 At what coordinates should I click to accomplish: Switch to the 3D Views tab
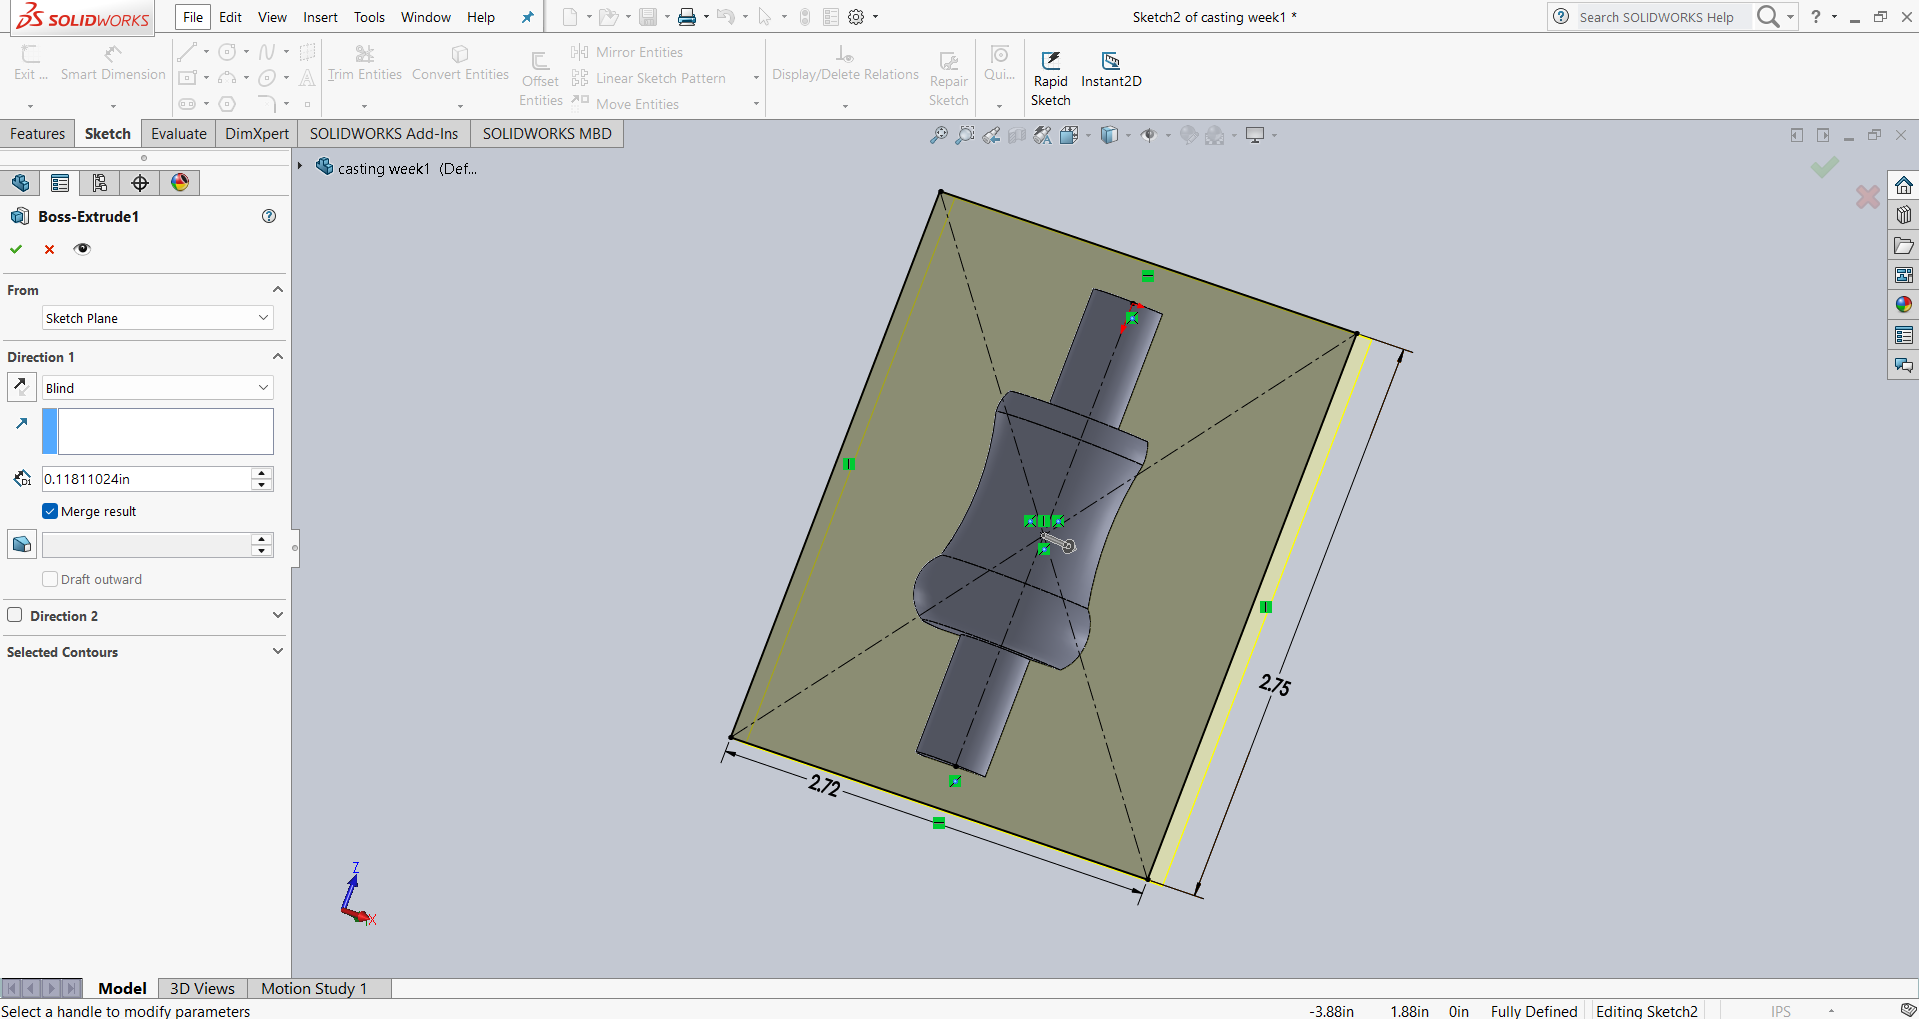click(x=202, y=988)
